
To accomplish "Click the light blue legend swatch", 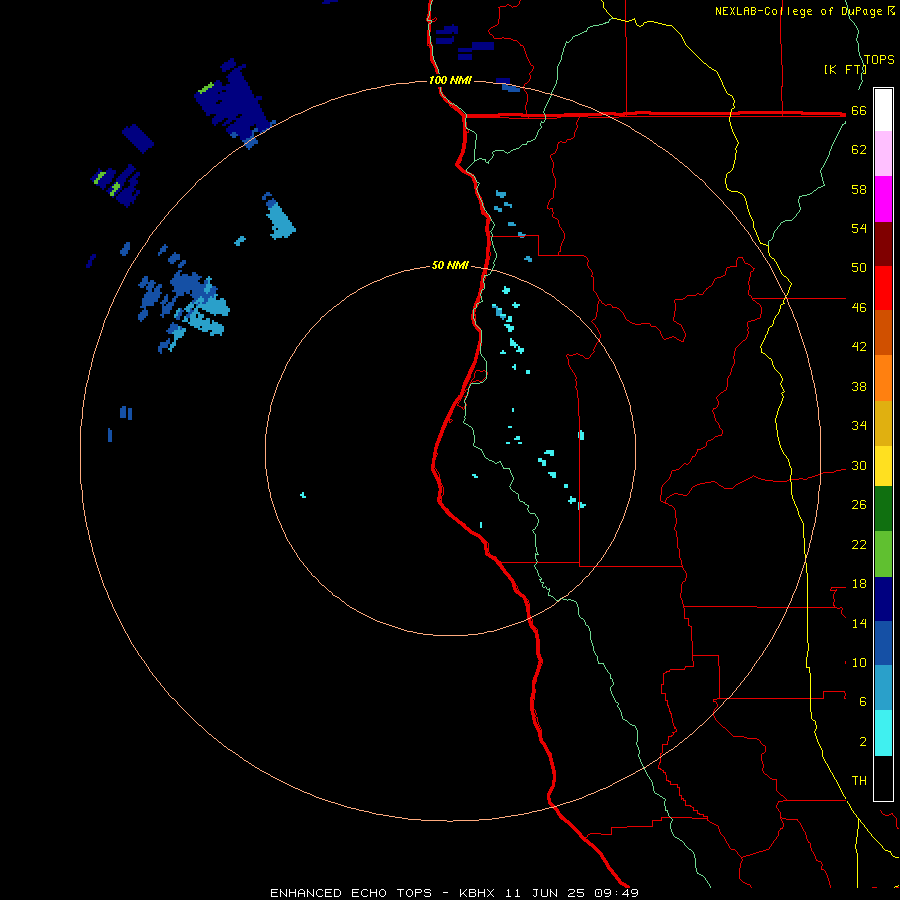I will tap(883, 687).
